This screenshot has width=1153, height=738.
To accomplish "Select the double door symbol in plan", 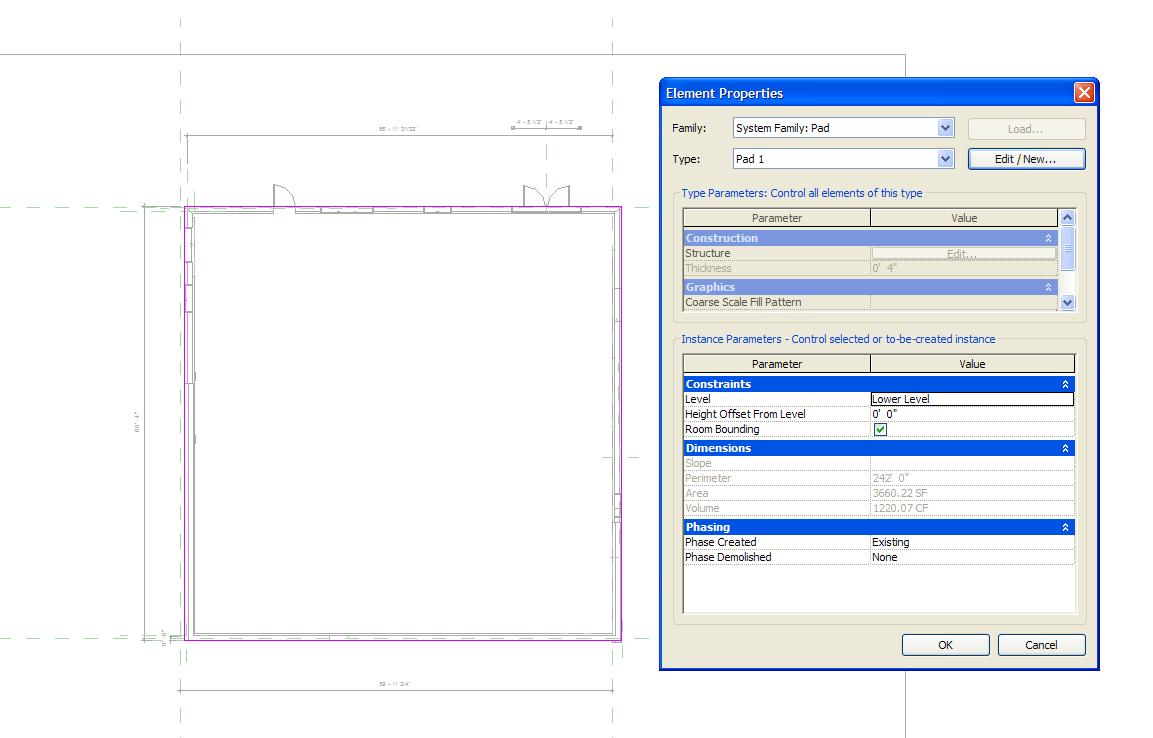I will pos(546,196).
